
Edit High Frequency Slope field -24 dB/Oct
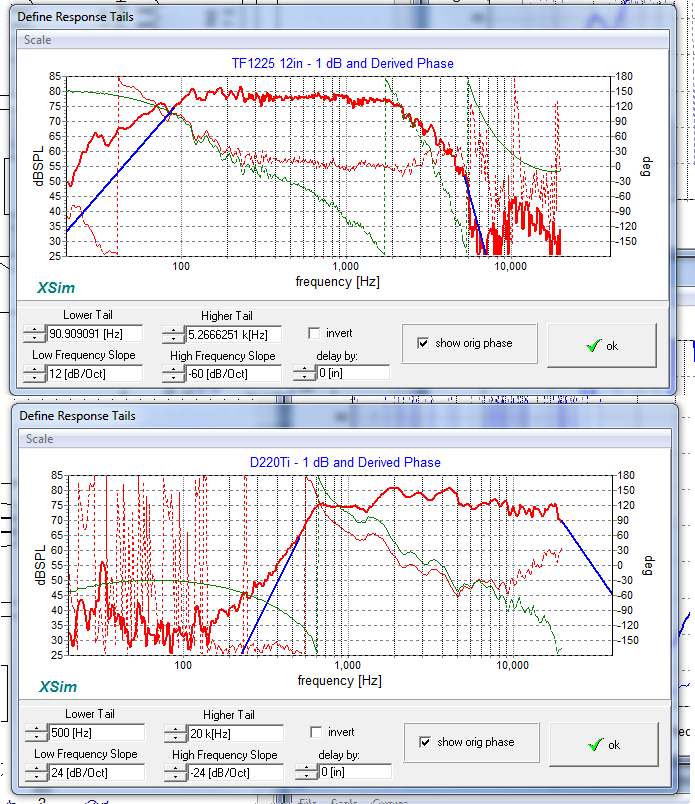235,773
